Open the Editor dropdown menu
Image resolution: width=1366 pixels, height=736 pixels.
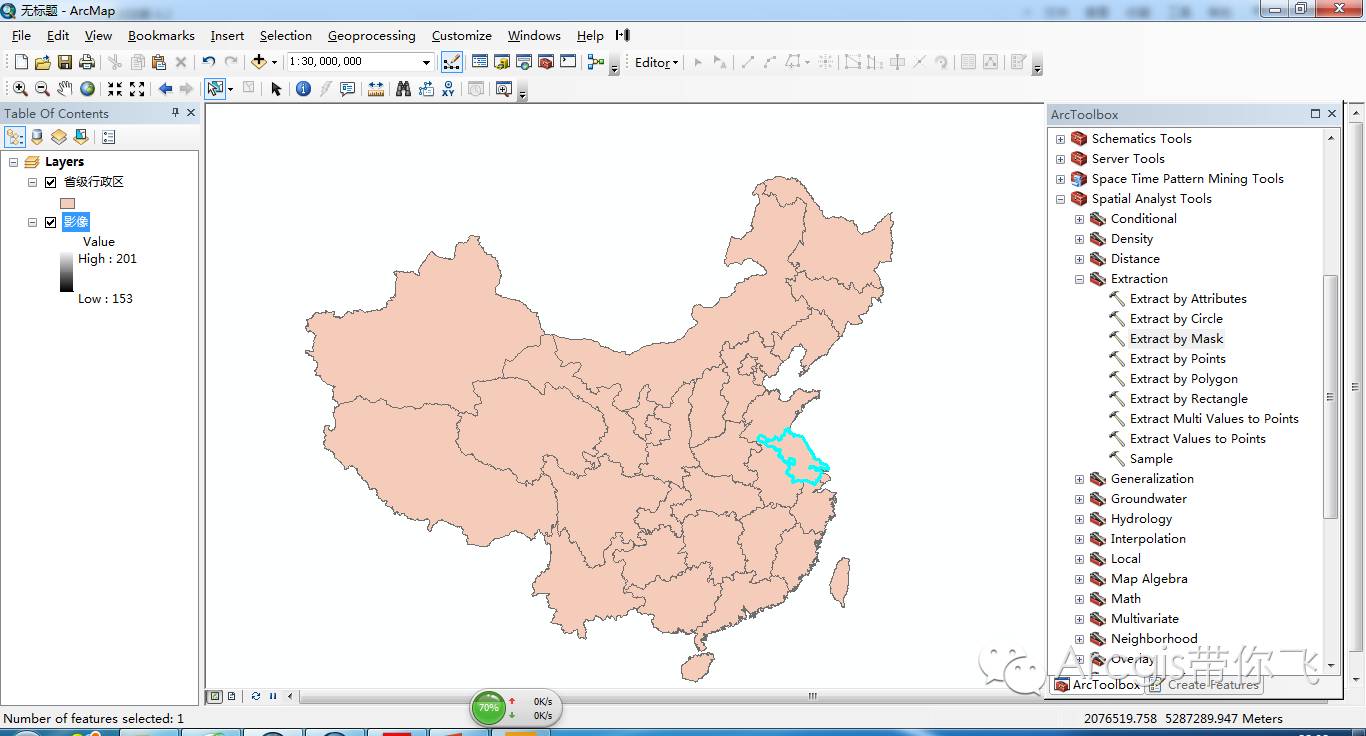[x=657, y=62]
